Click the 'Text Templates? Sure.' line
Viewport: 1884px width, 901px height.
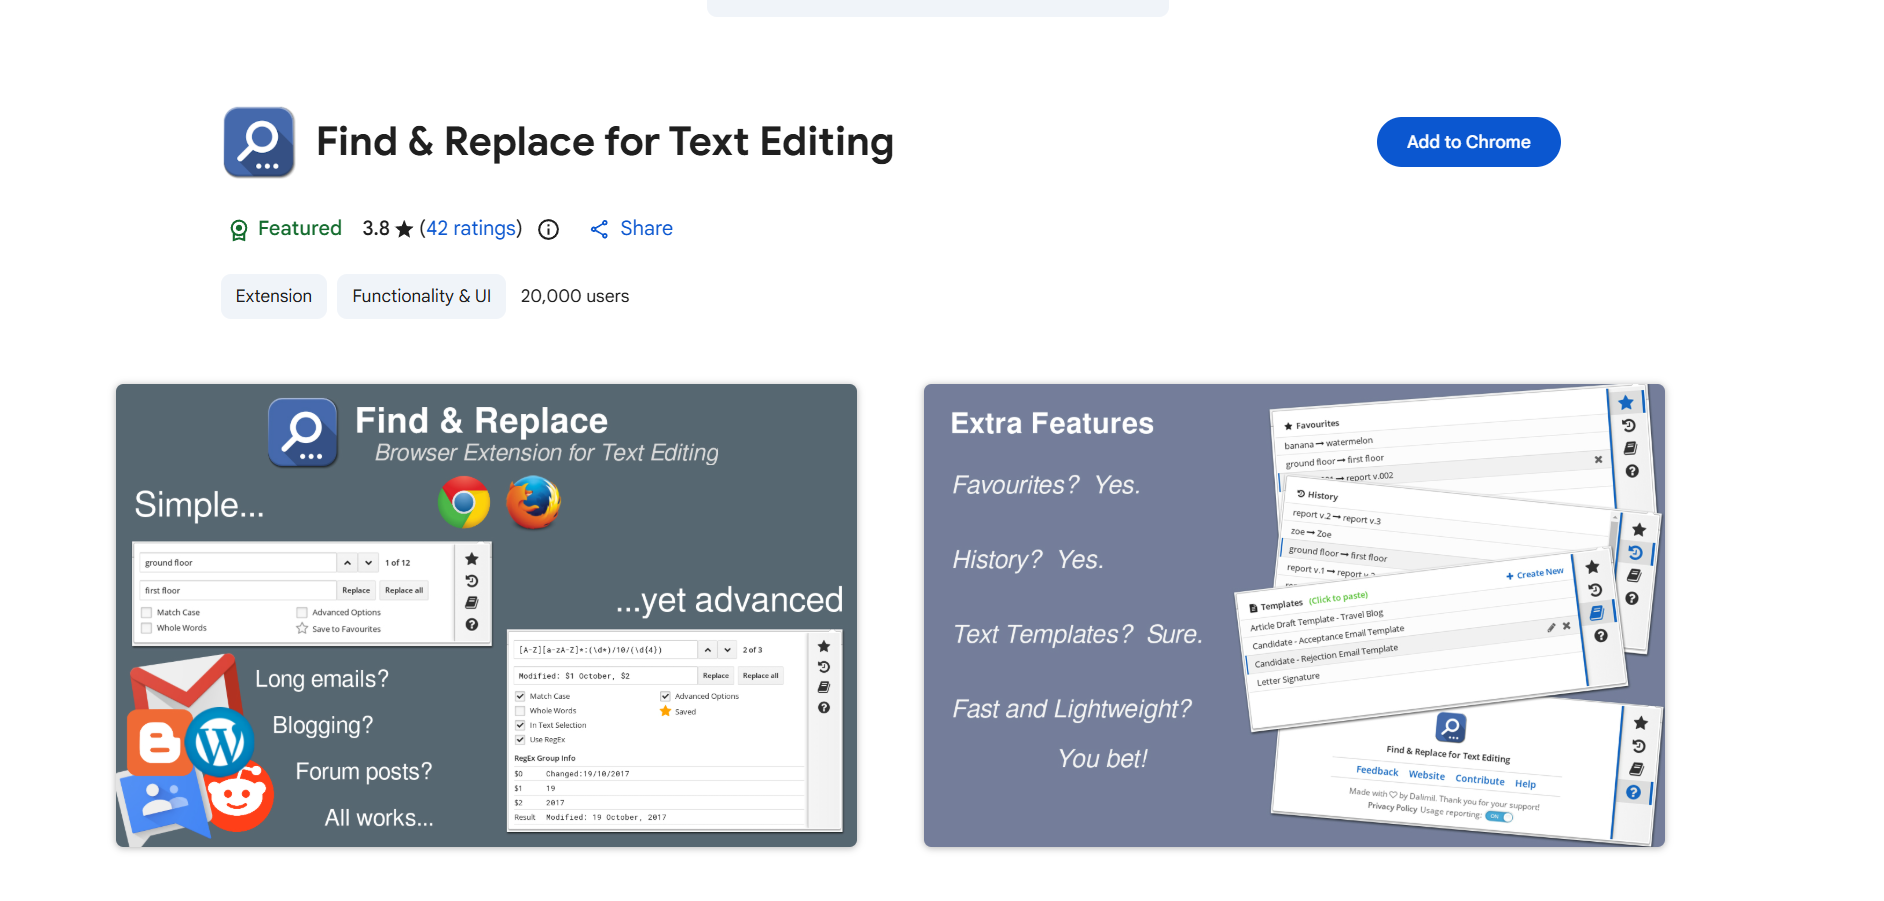tap(1078, 634)
